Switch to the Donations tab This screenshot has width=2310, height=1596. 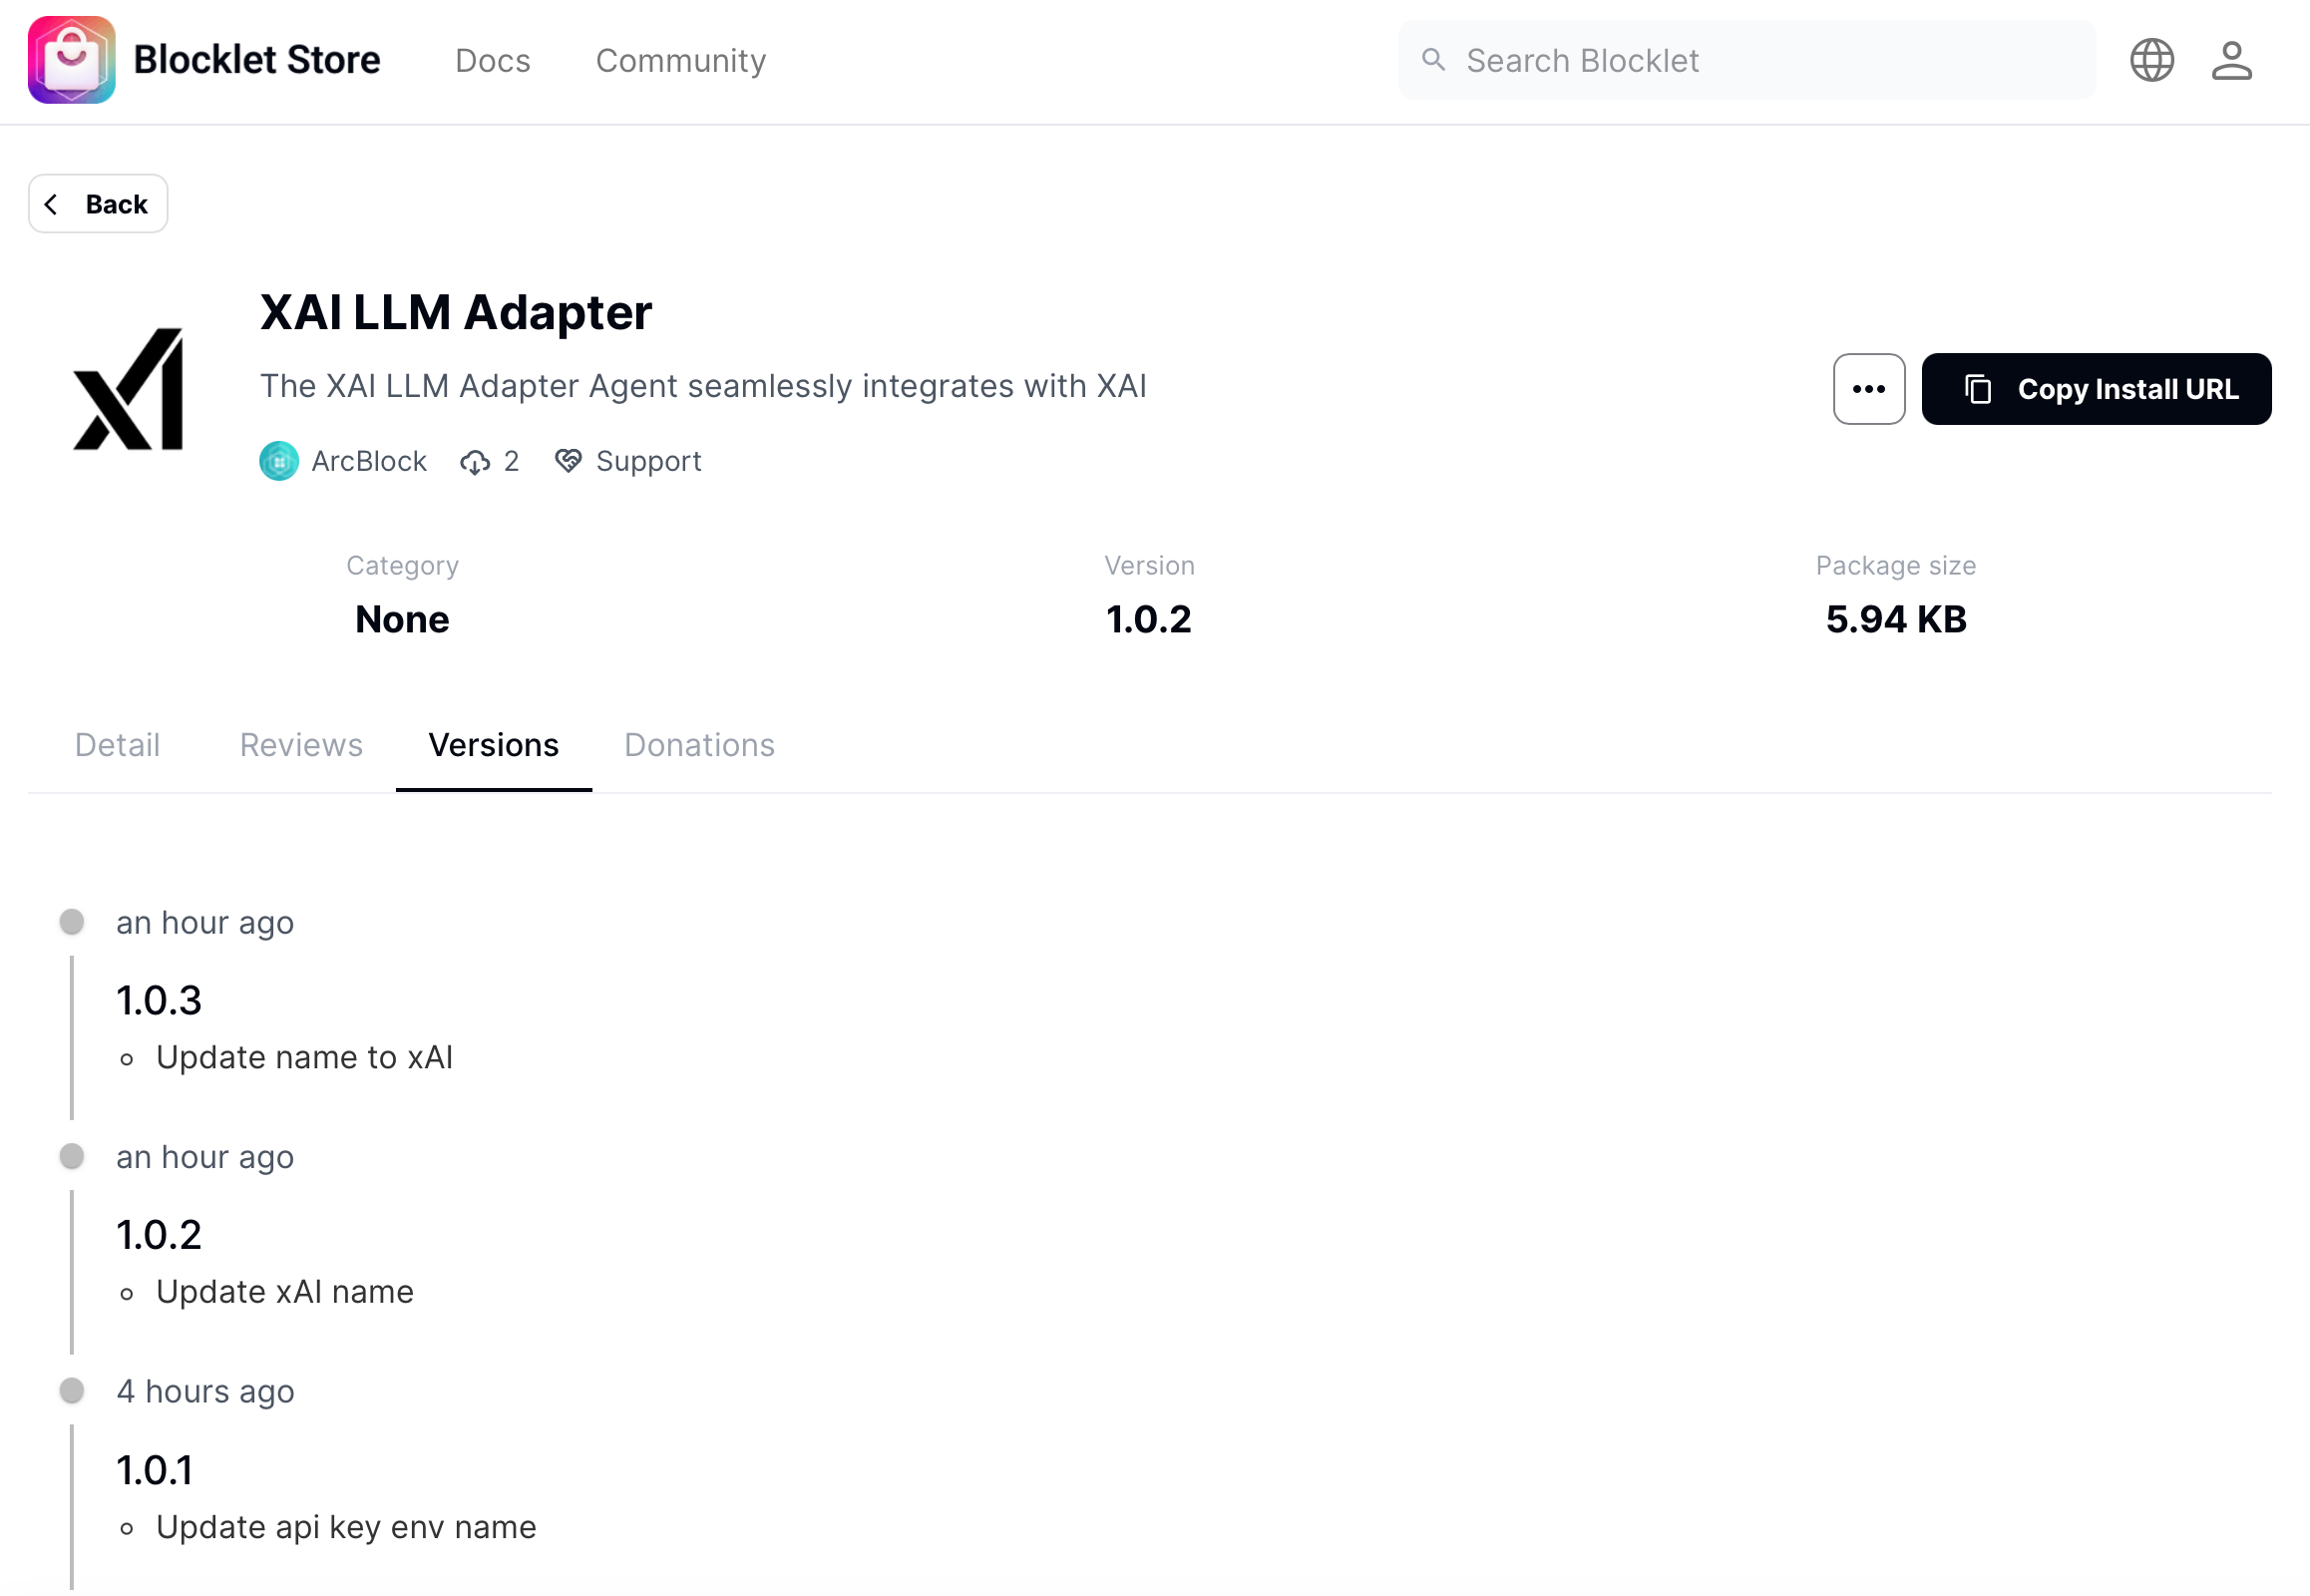point(699,745)
